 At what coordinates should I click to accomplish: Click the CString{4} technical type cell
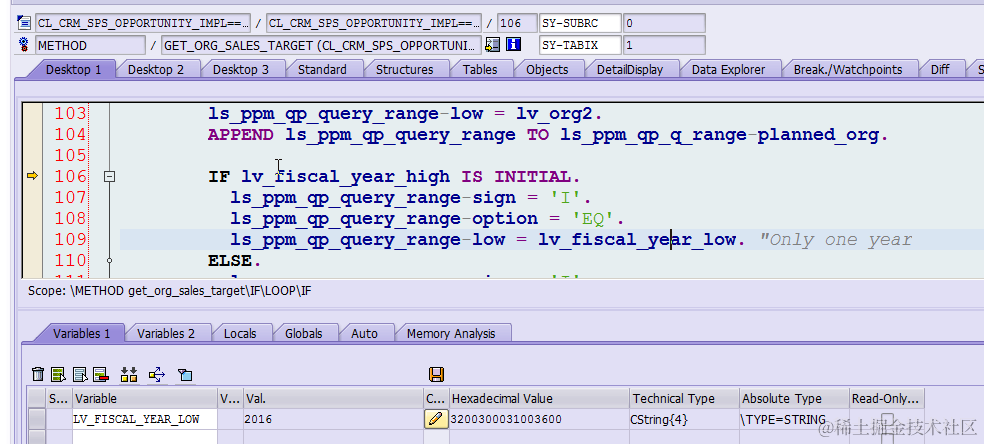684,419
